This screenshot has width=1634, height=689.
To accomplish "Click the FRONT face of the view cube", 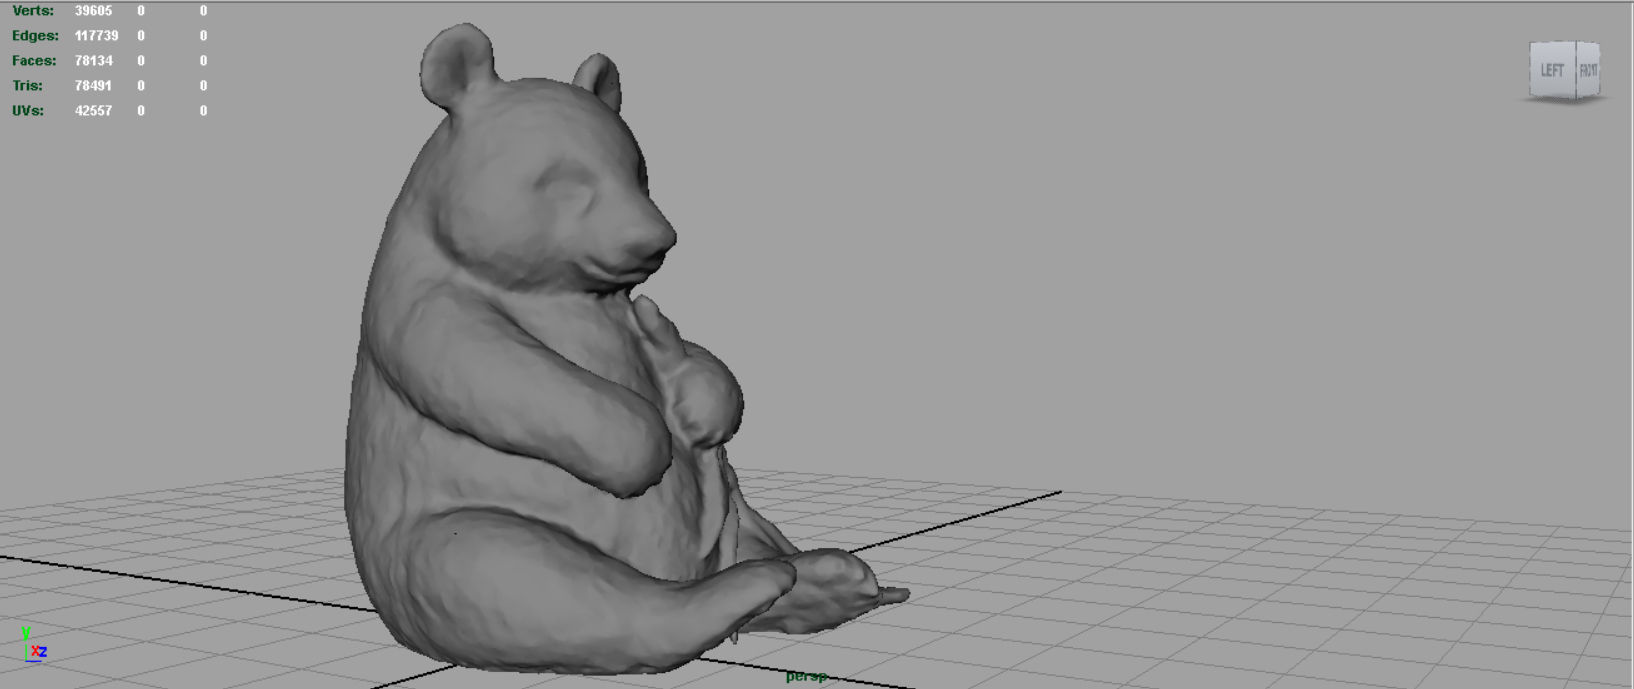I will point(1588,70).
